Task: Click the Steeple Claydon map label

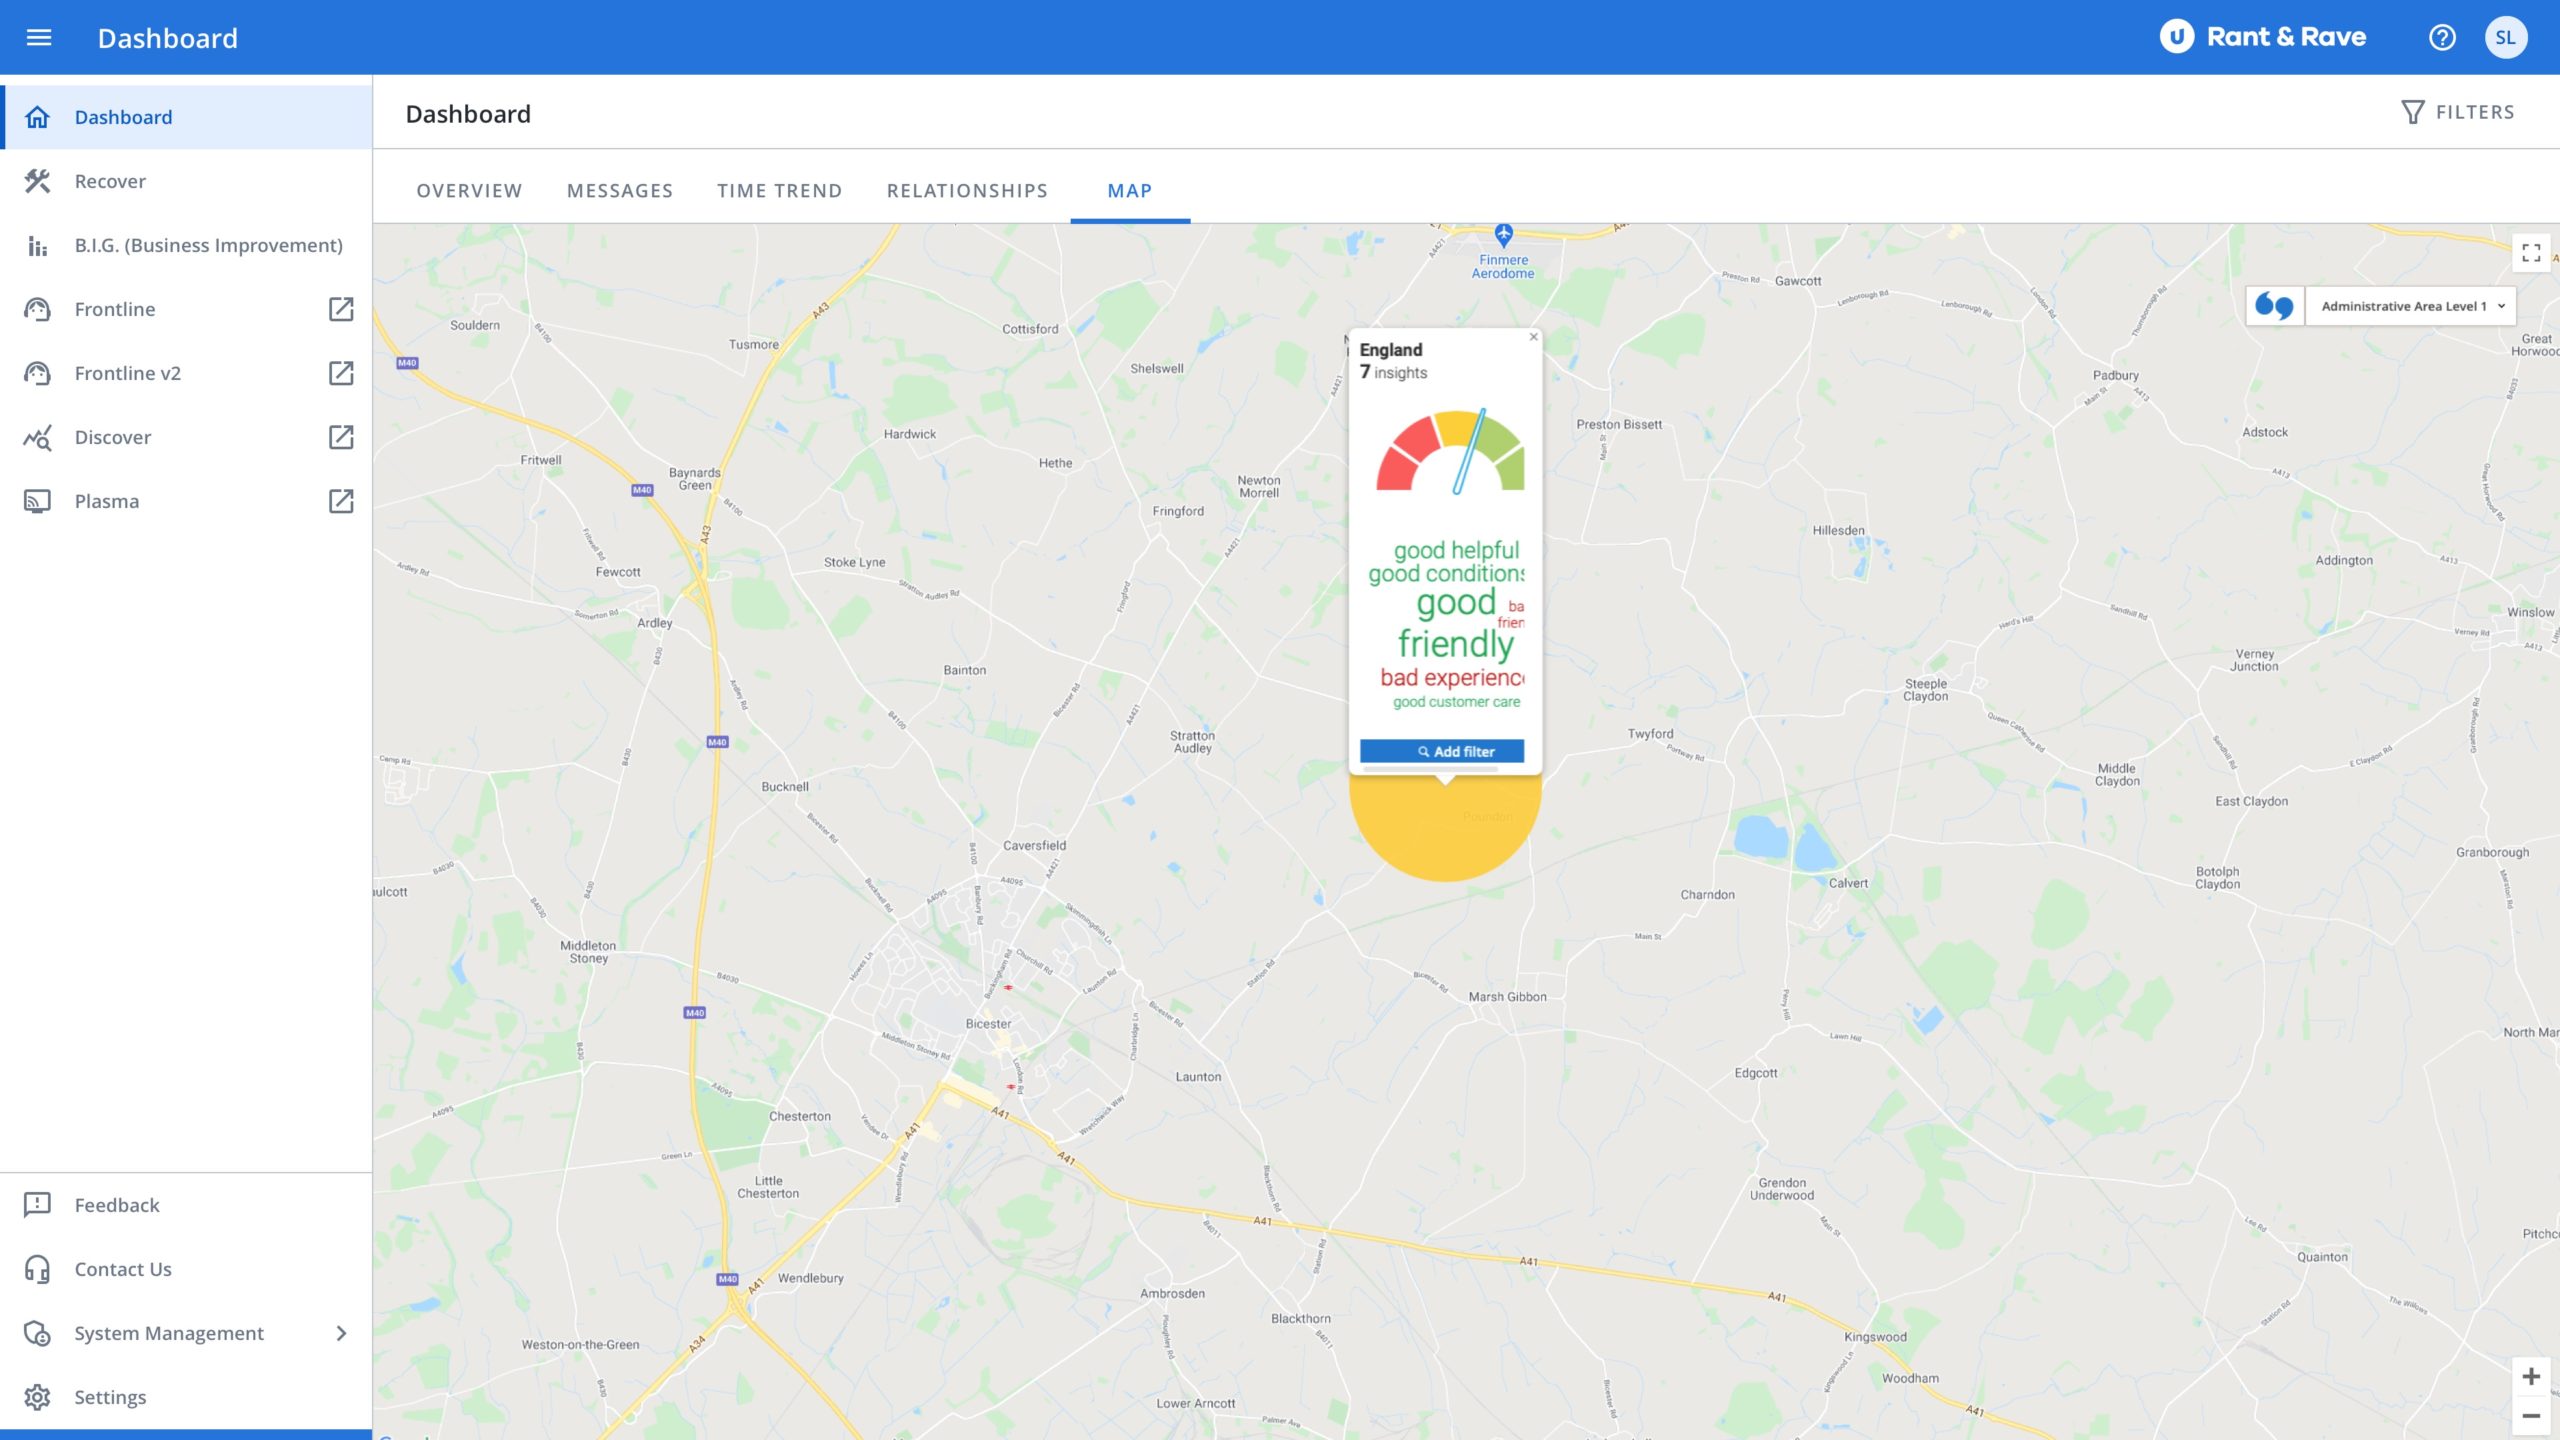Action: 1925,690
